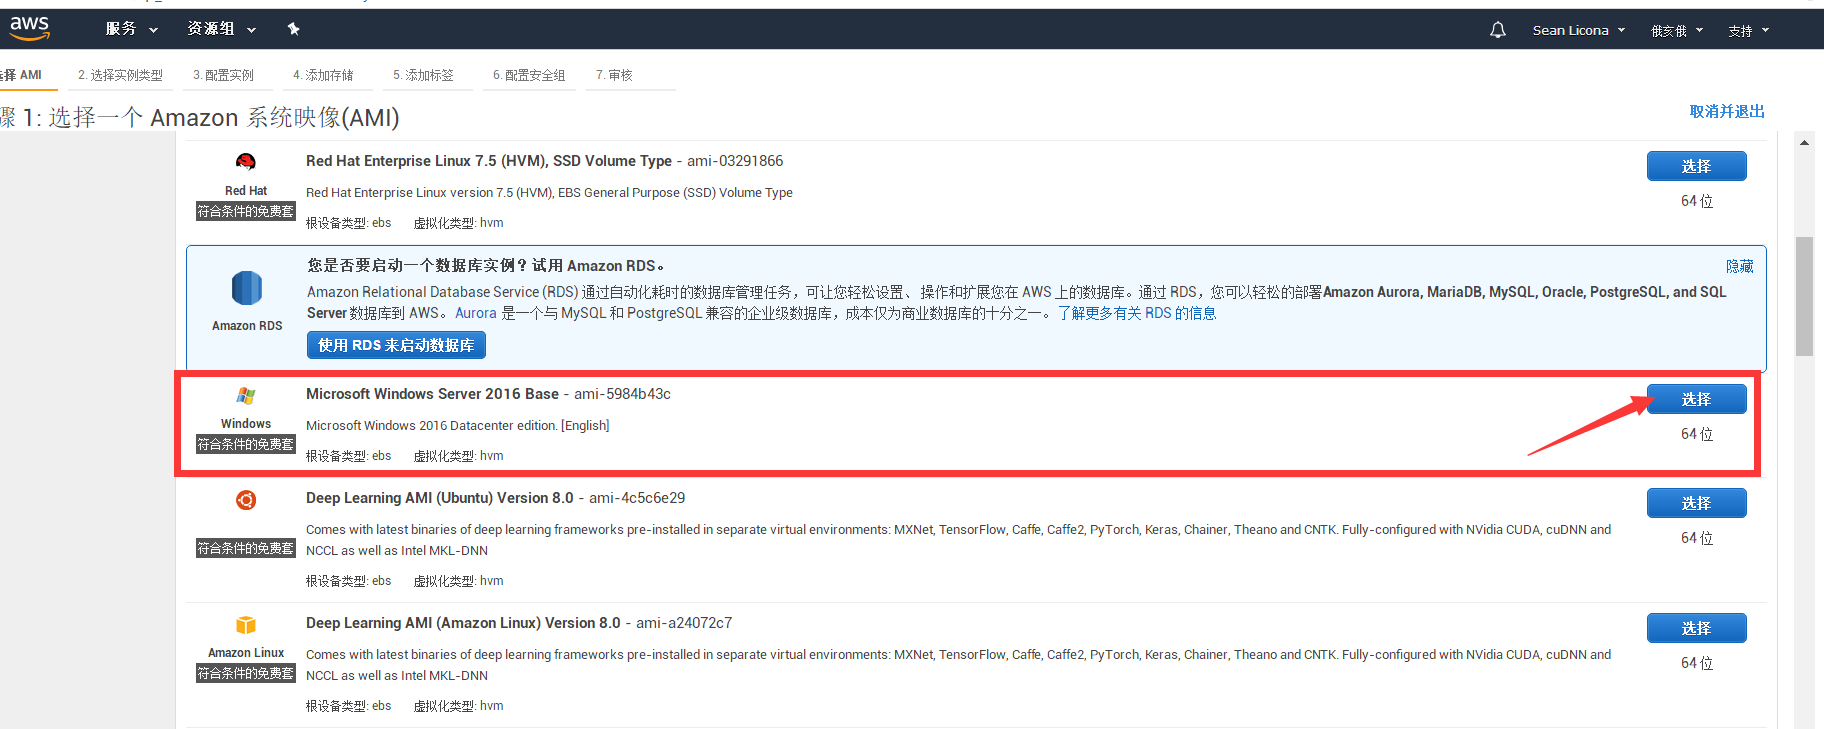Go to step 6 配置安全组 tab
Screen dimensions: 1824x729
coord(529,75)
